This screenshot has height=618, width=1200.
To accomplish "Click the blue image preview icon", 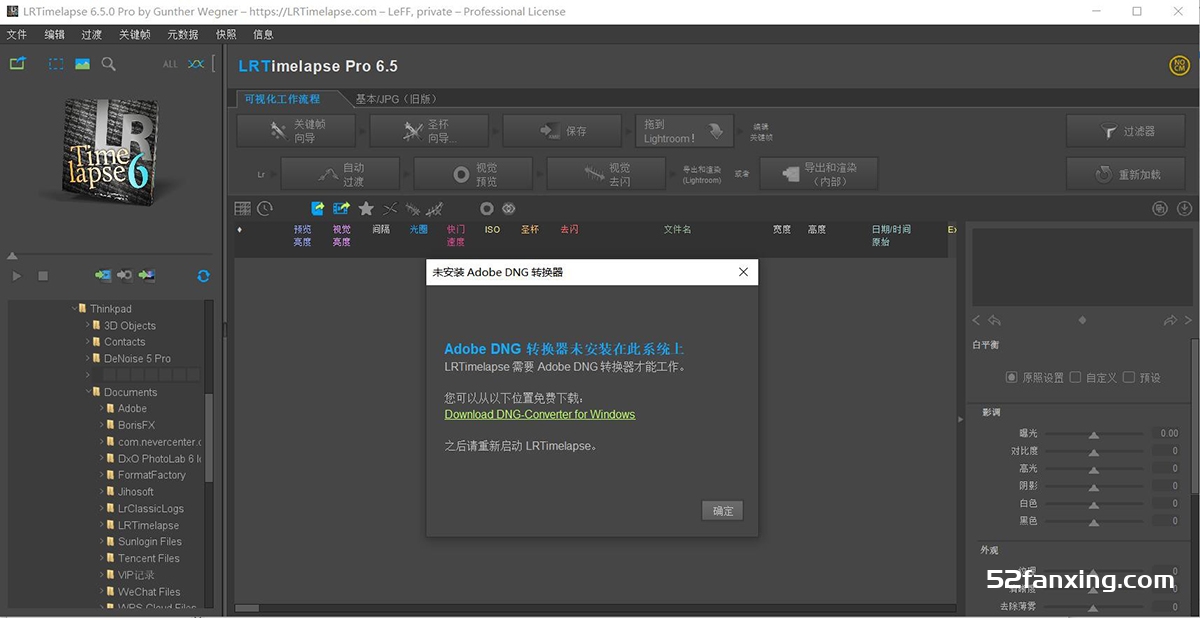I will click(x=82, y=63).
